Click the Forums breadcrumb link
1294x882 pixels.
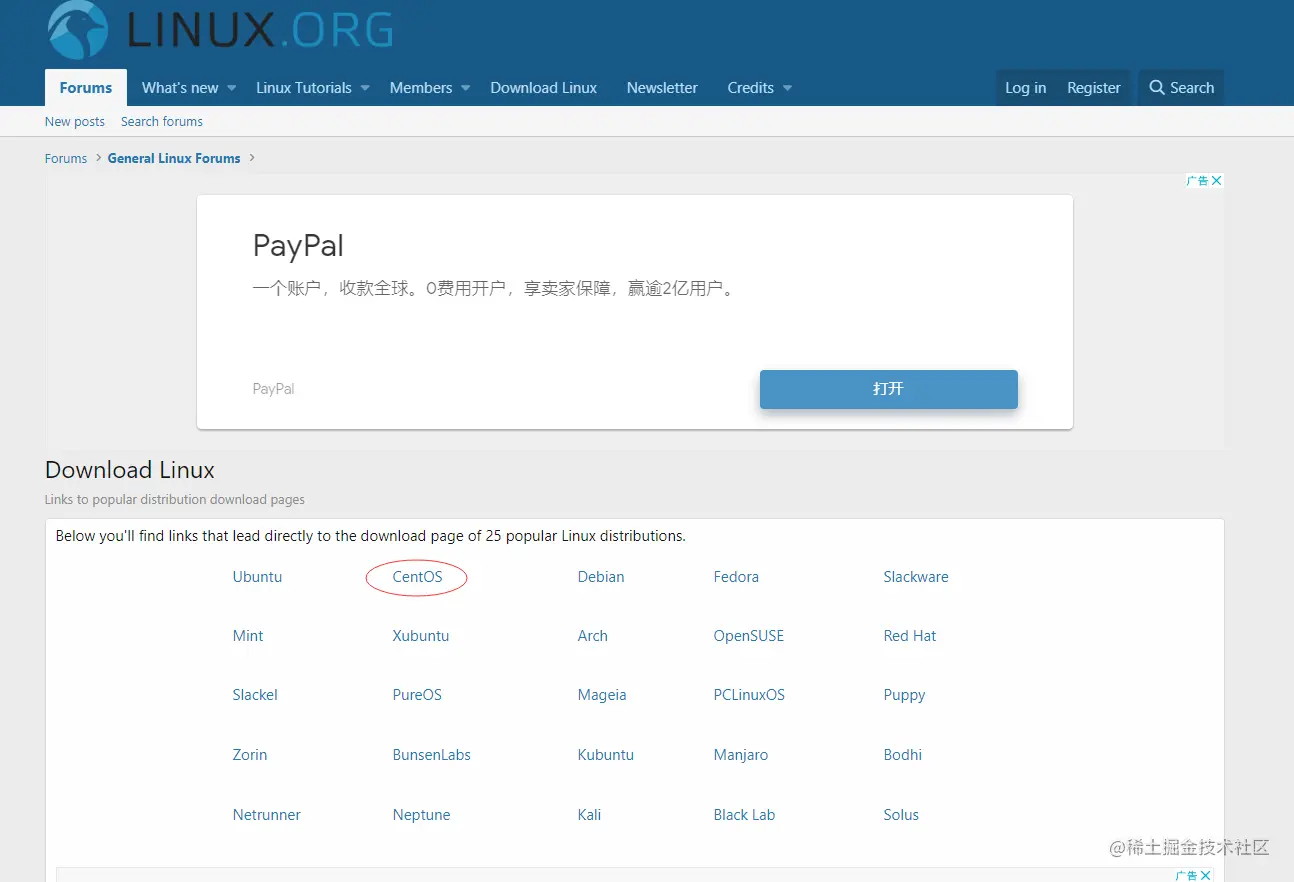coord(66,159)
